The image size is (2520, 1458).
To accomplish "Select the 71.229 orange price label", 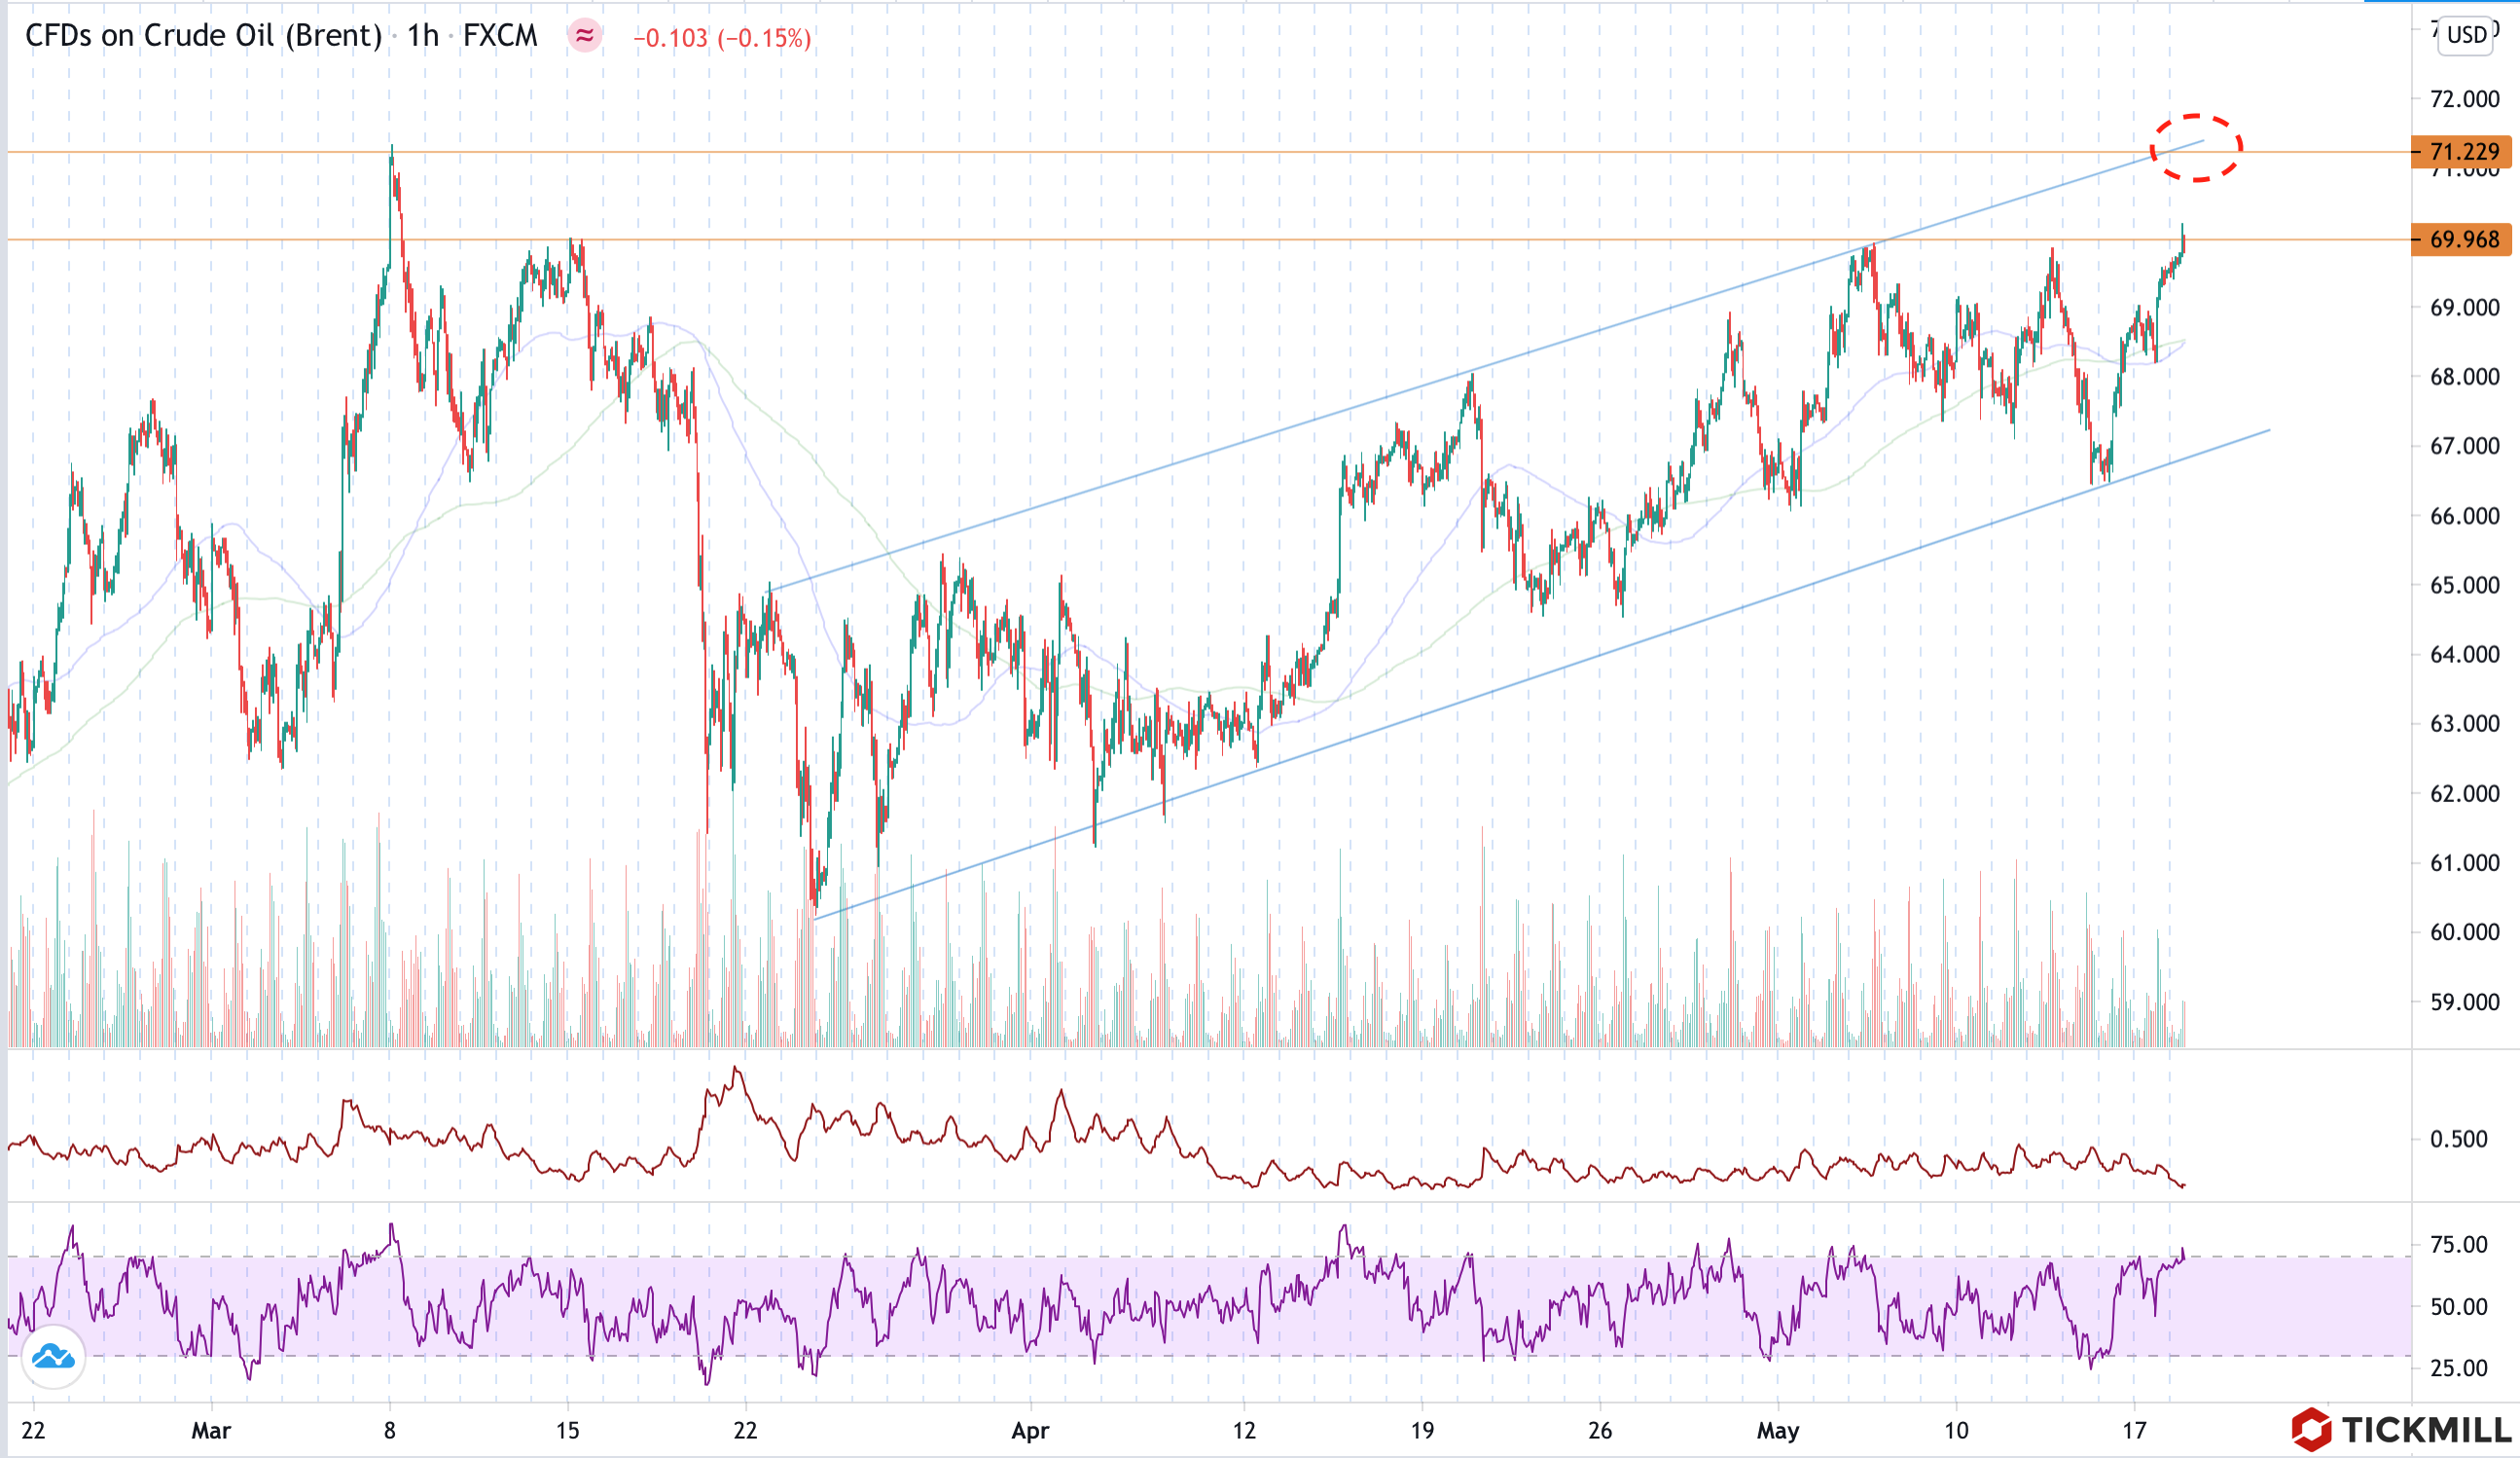I will pos(2464,152).
